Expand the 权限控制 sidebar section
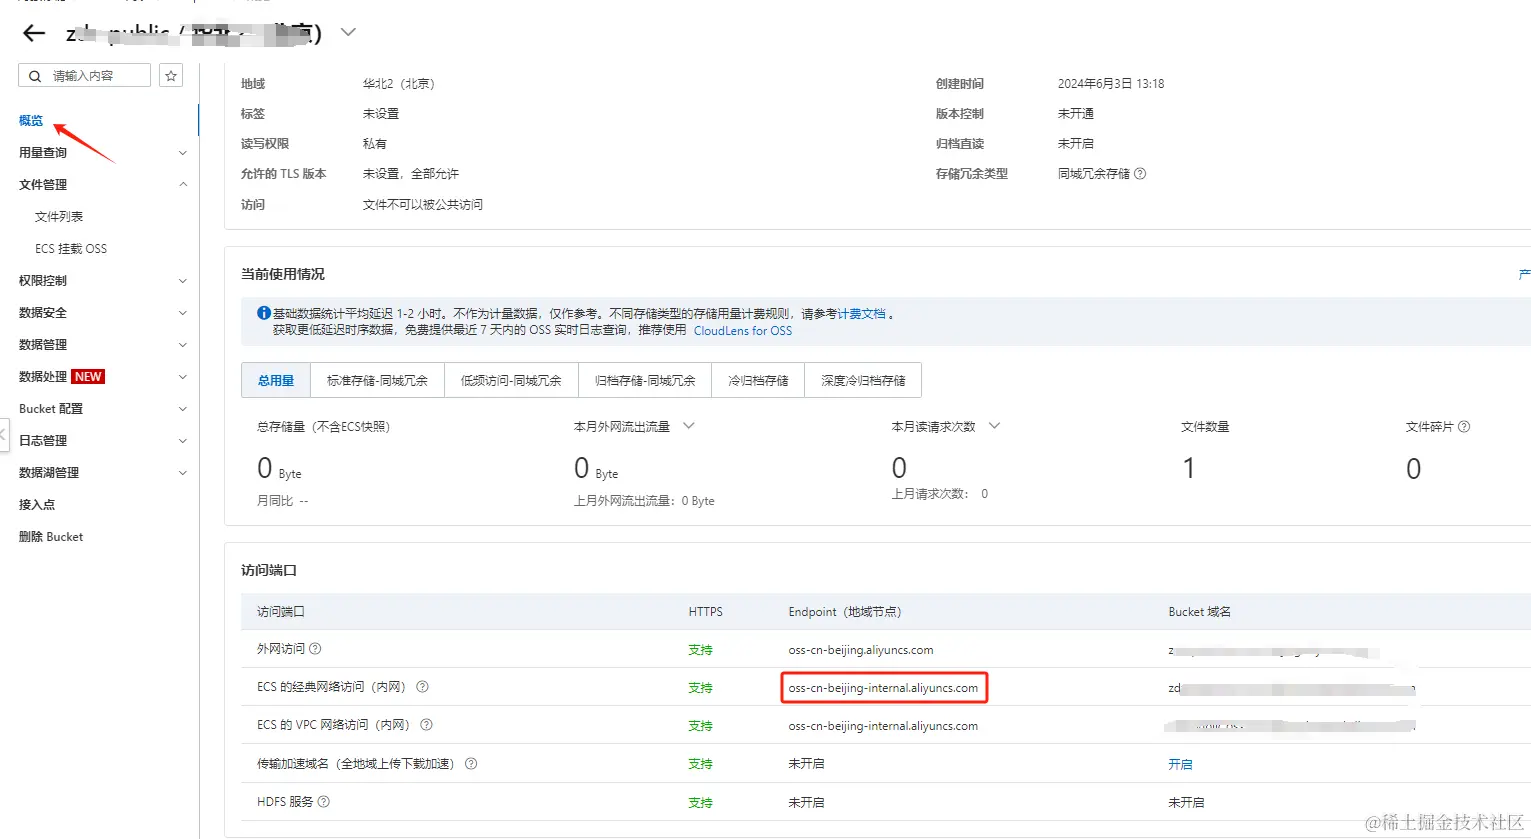Image resolution: width=1531 pixels, height=839 pixels. pyautogui.click(x=102, y=281)
